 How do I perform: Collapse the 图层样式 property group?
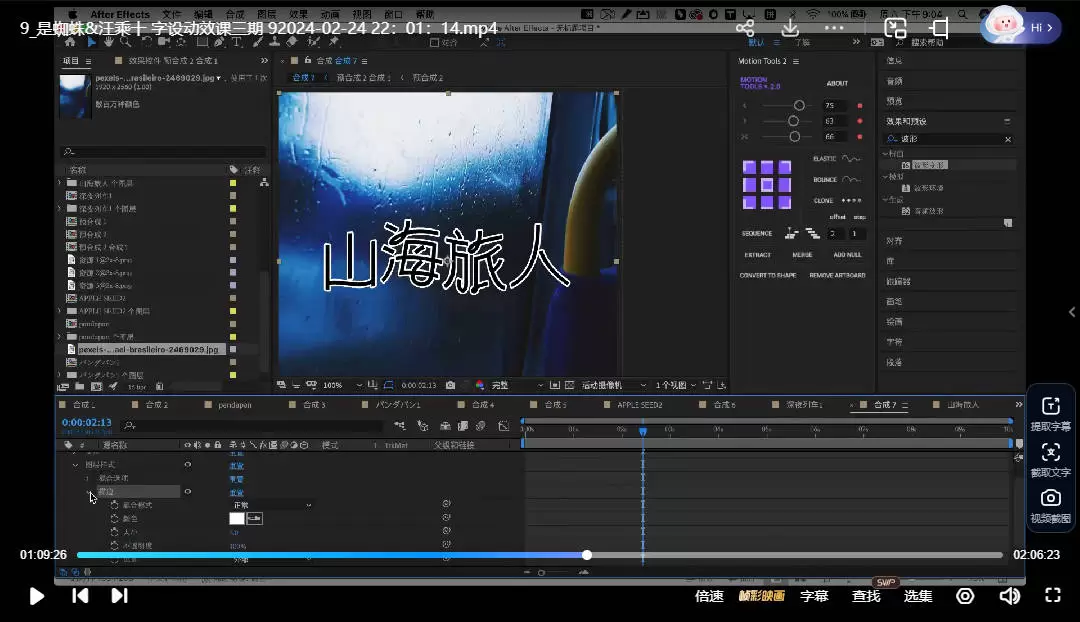click(x=75, y=465)
